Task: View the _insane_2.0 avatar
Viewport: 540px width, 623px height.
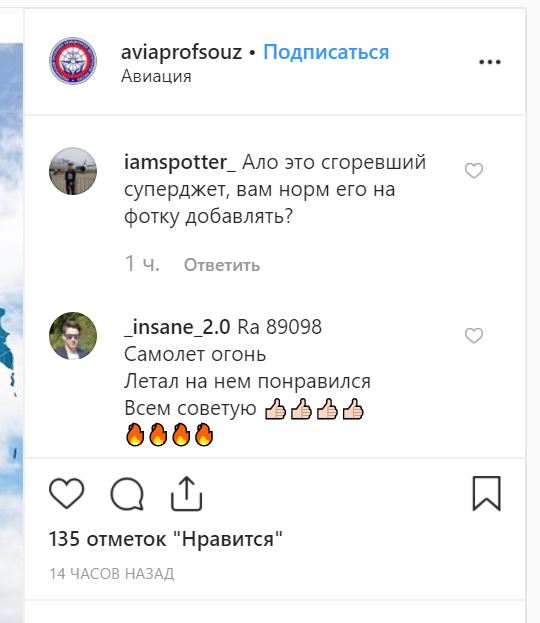Action: point(73,336)
